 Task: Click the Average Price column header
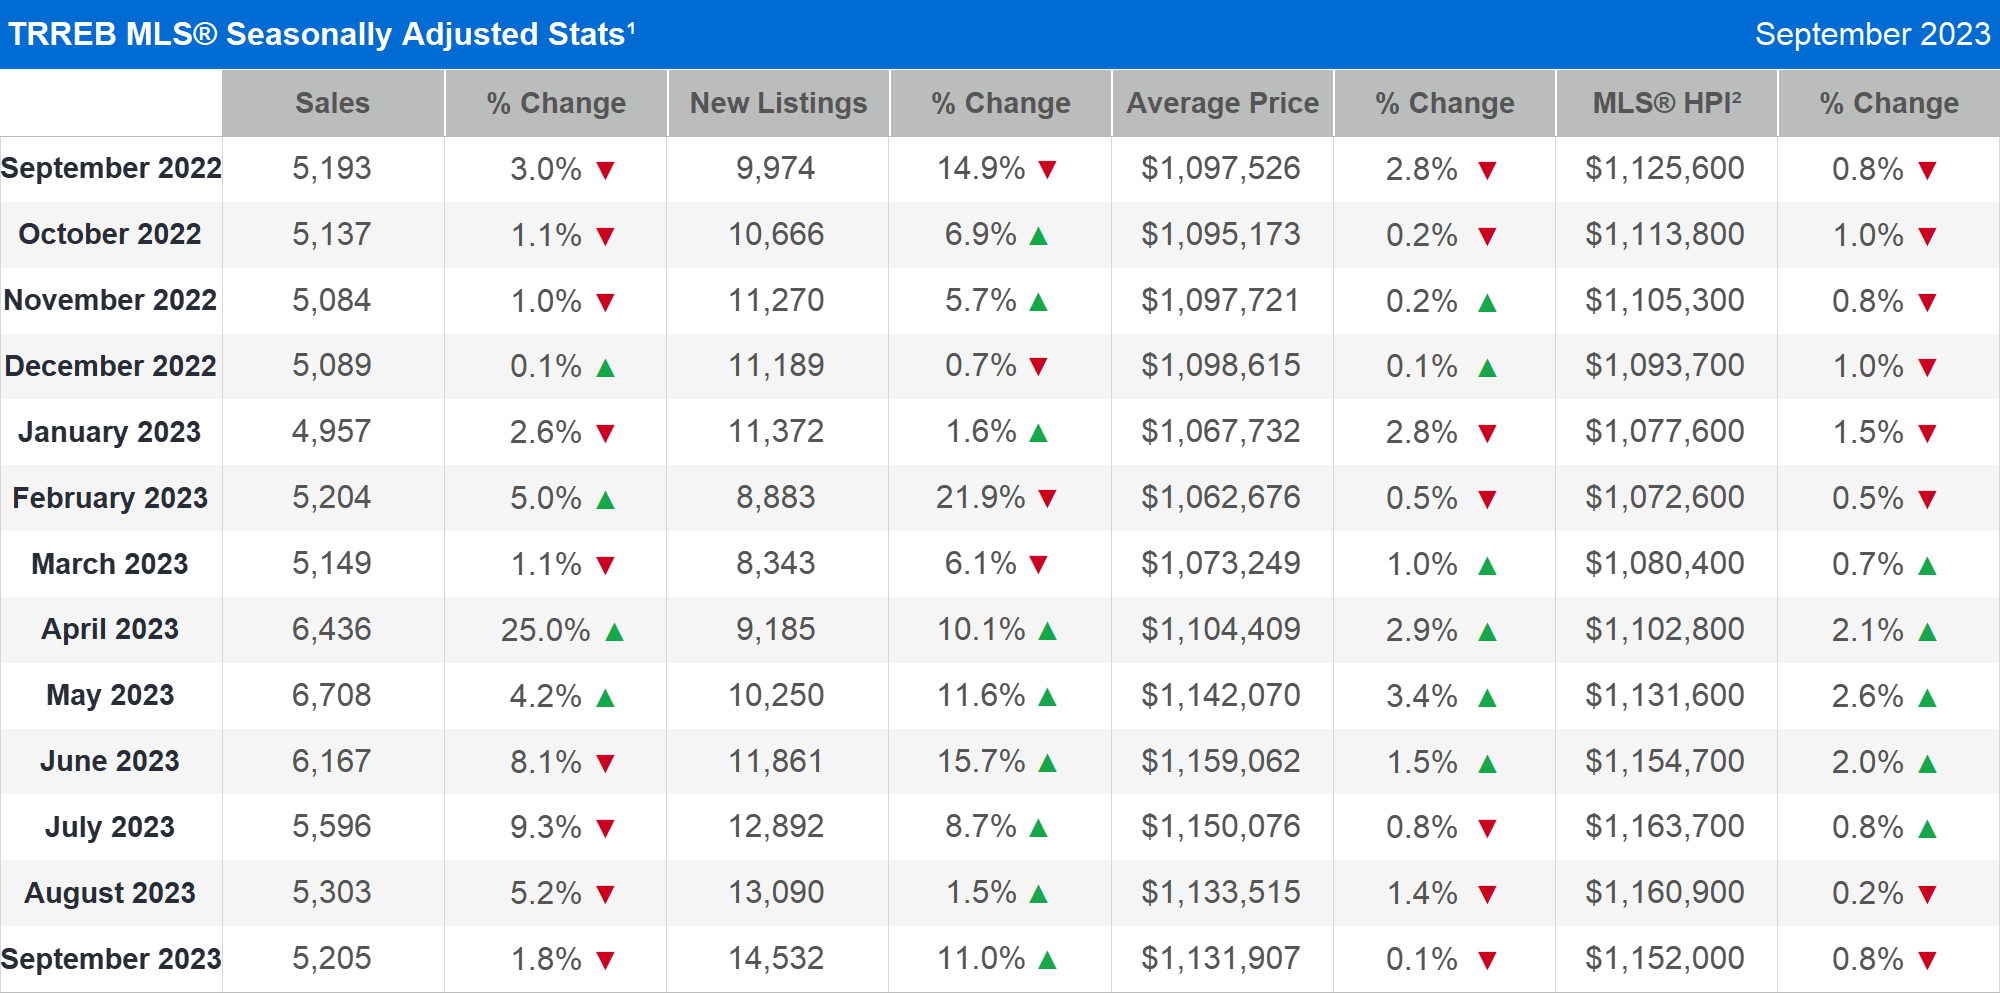click(1222, 103)
